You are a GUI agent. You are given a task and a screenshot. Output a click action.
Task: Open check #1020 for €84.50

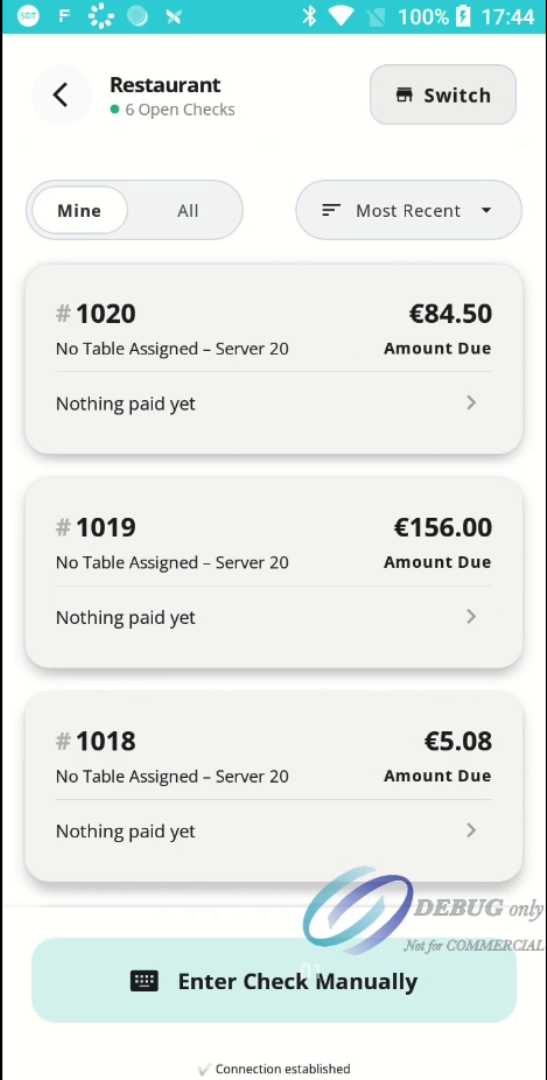(x=274, y=359)
